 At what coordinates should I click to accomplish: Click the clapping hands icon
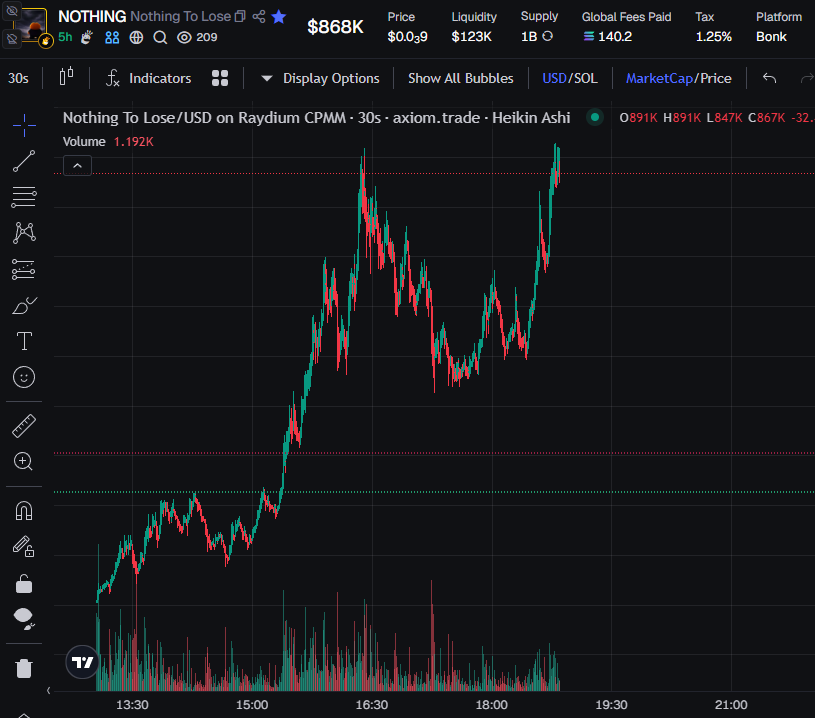[87, 37]
